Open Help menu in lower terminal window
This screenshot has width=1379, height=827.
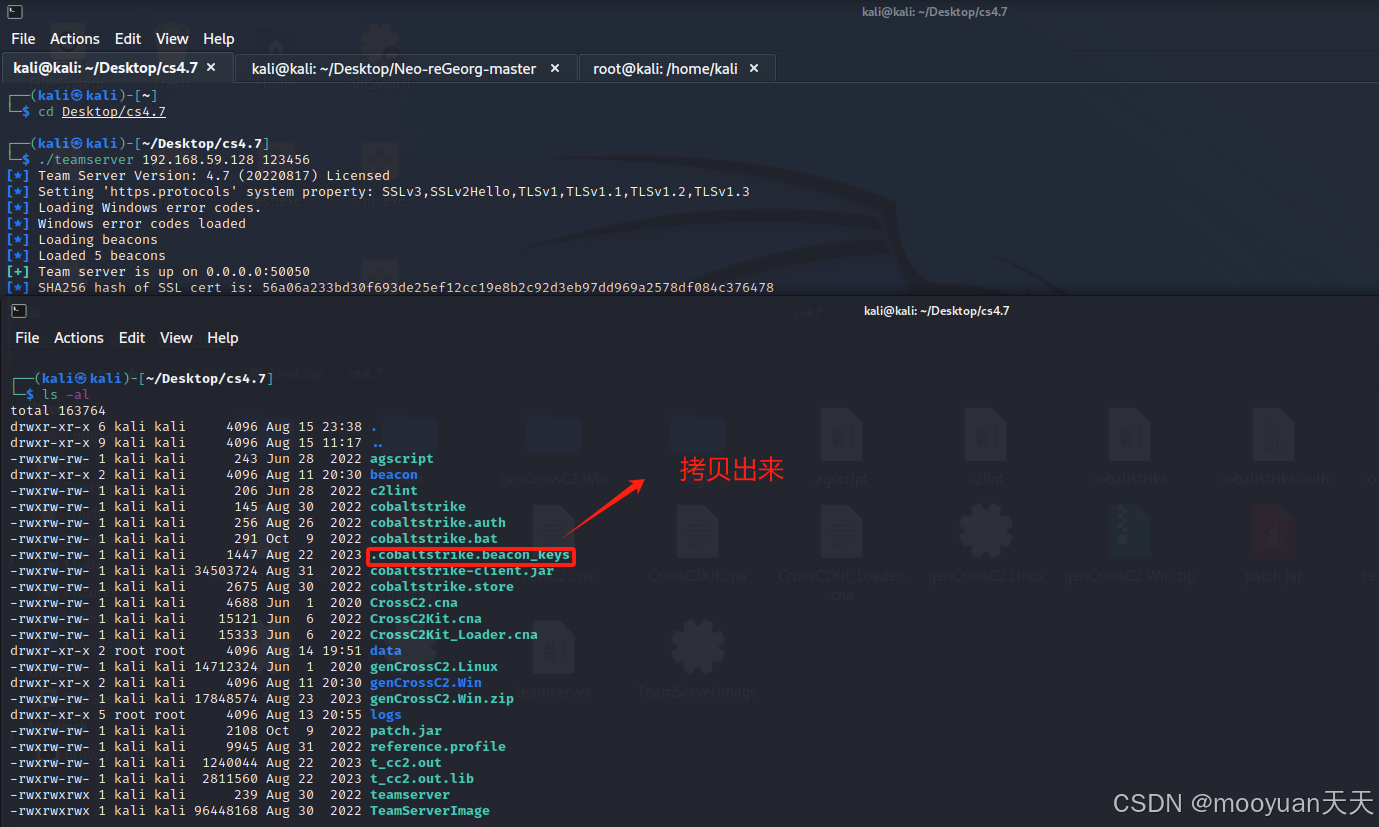[223, 338]
